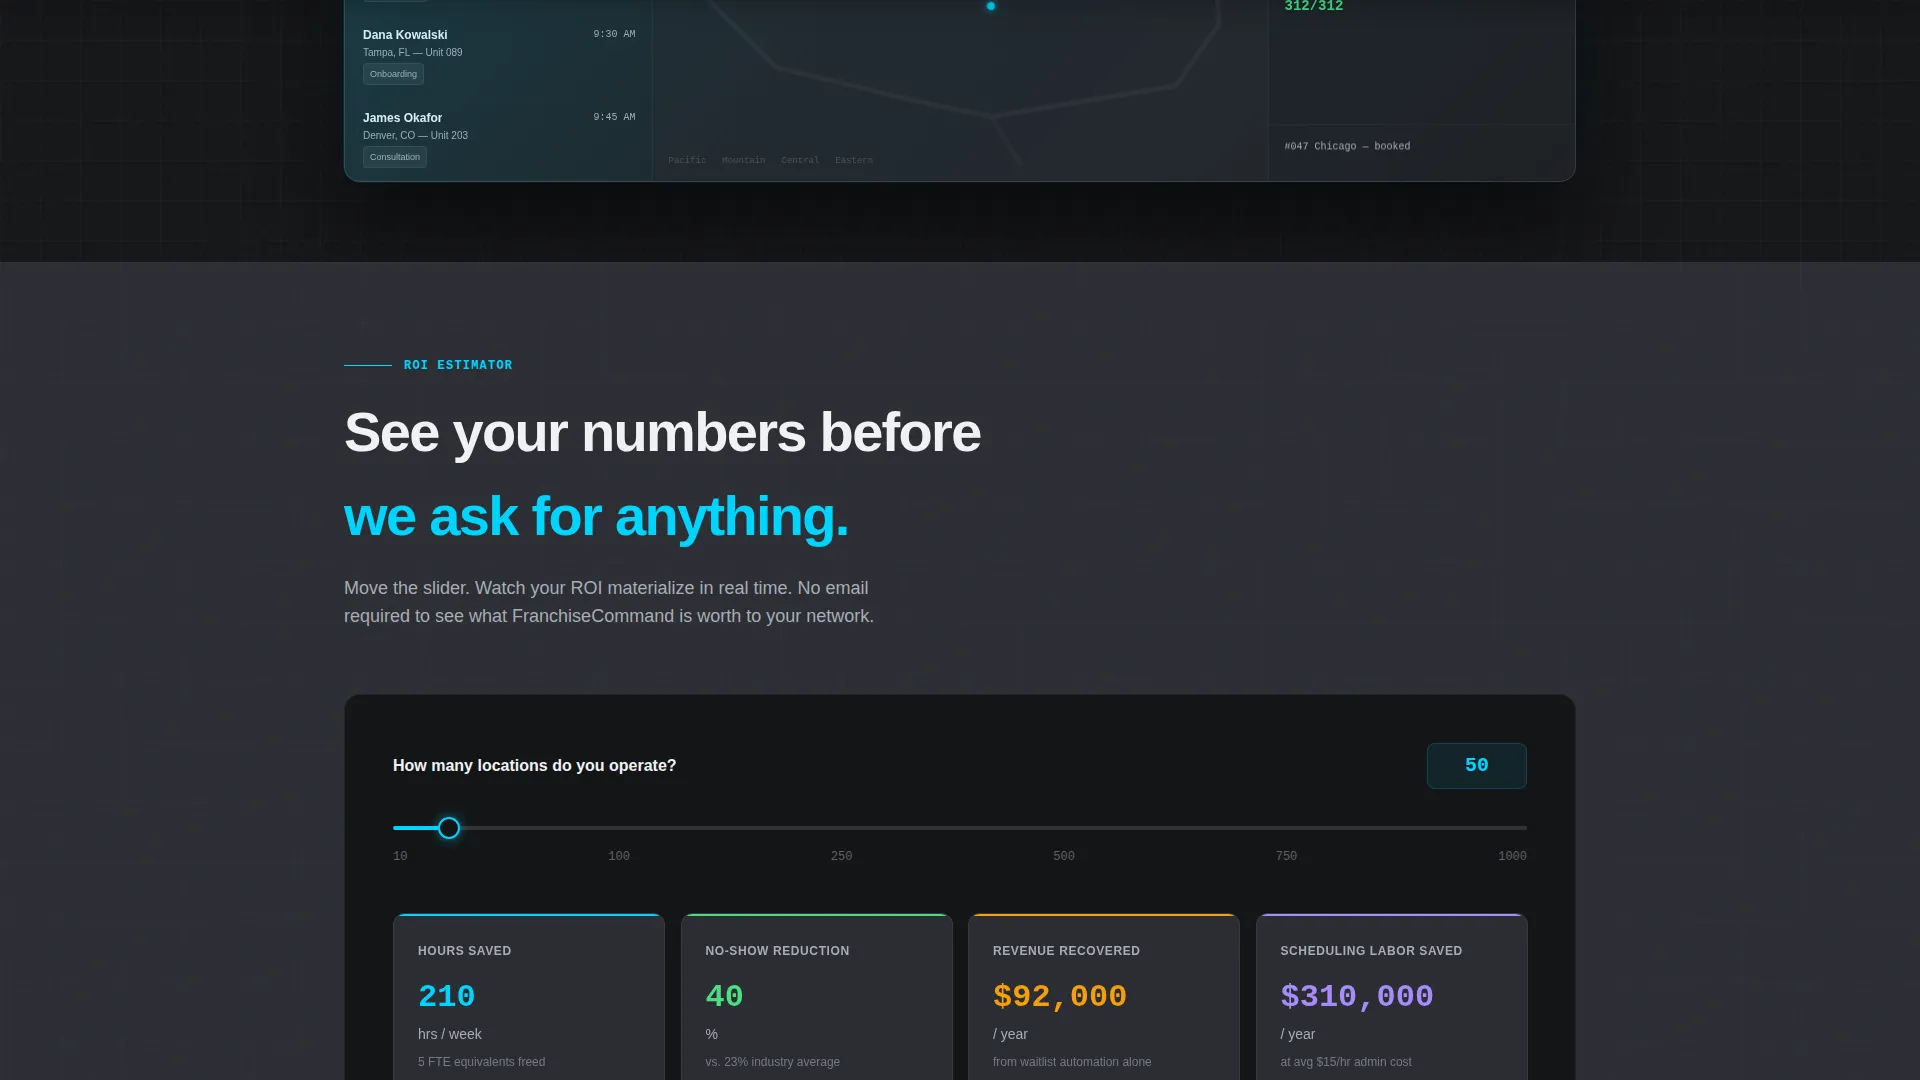Click the $92,000 revenue recovered value
Screen dimensions: 1920x1080
point(1059,996)
